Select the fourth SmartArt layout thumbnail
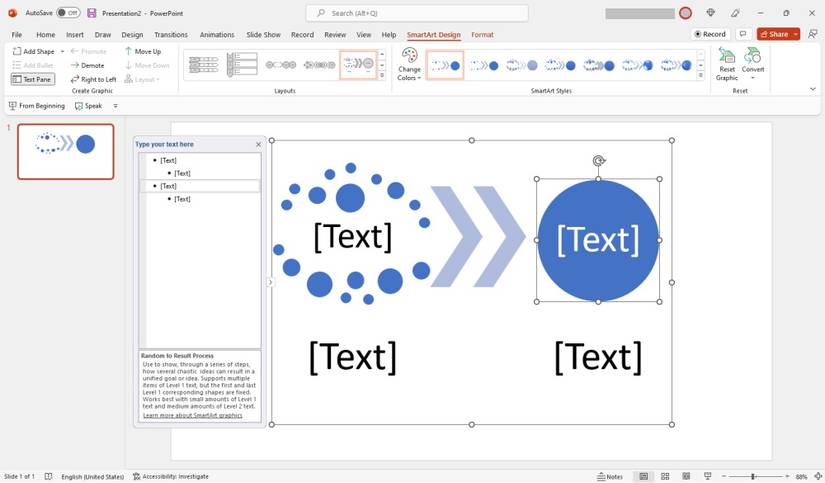Image resolution: width=825 pixels, height=483 pixels. (x=319, y=65)
